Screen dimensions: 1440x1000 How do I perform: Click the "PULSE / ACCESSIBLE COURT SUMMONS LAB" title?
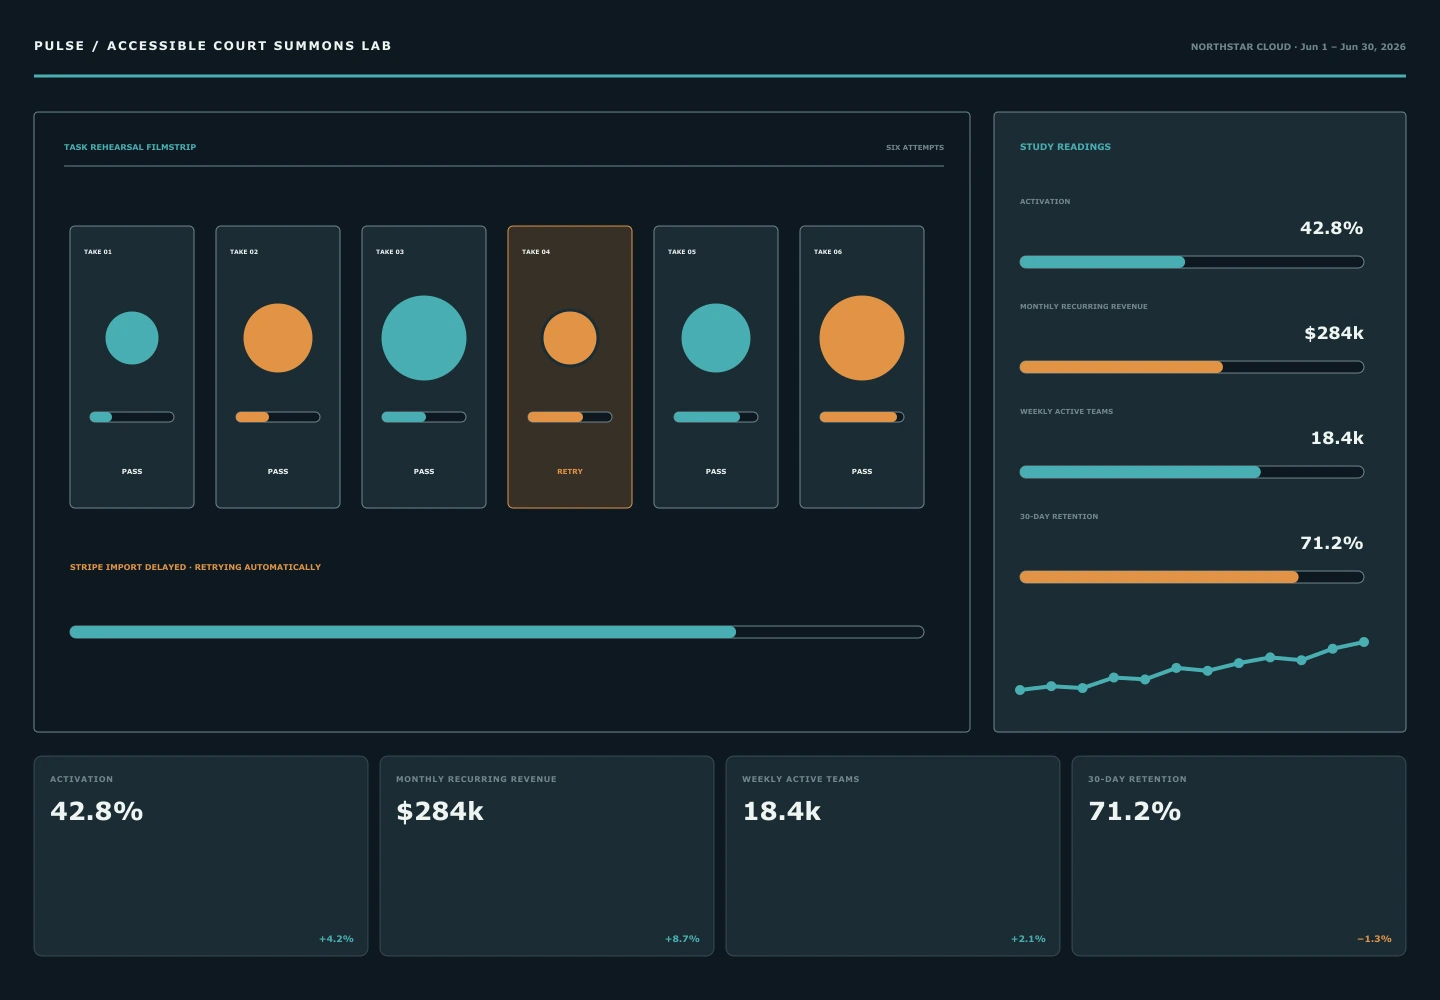pyautogui.click(x=213, y=46)
